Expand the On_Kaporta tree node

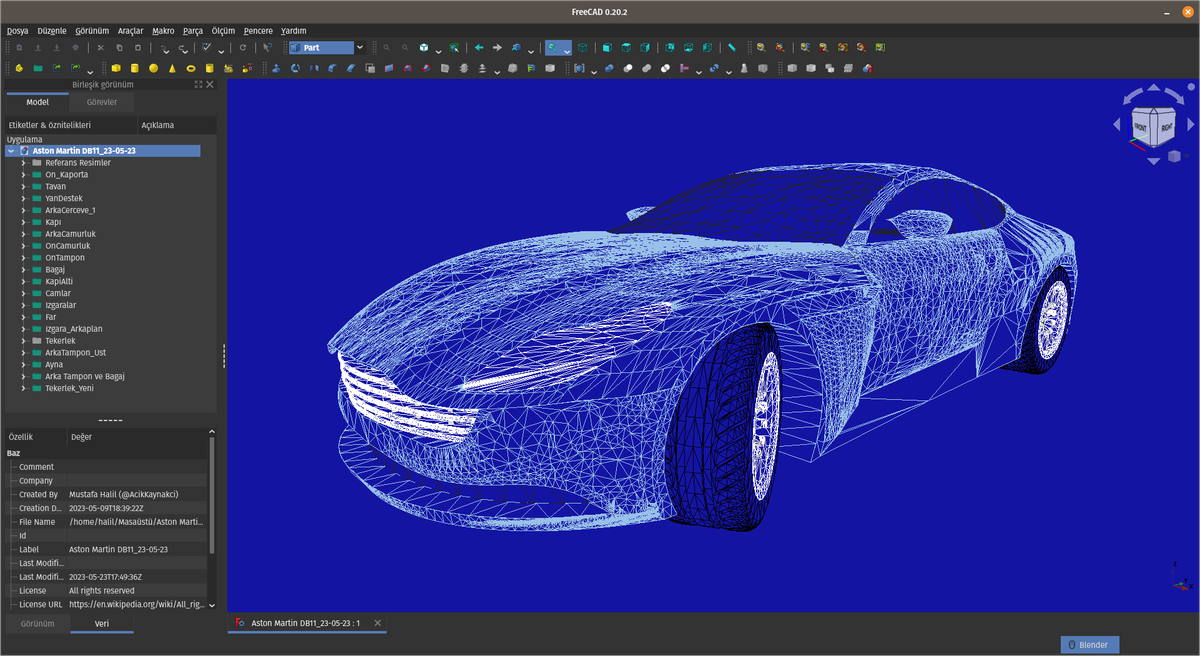(x=23, y=175)
